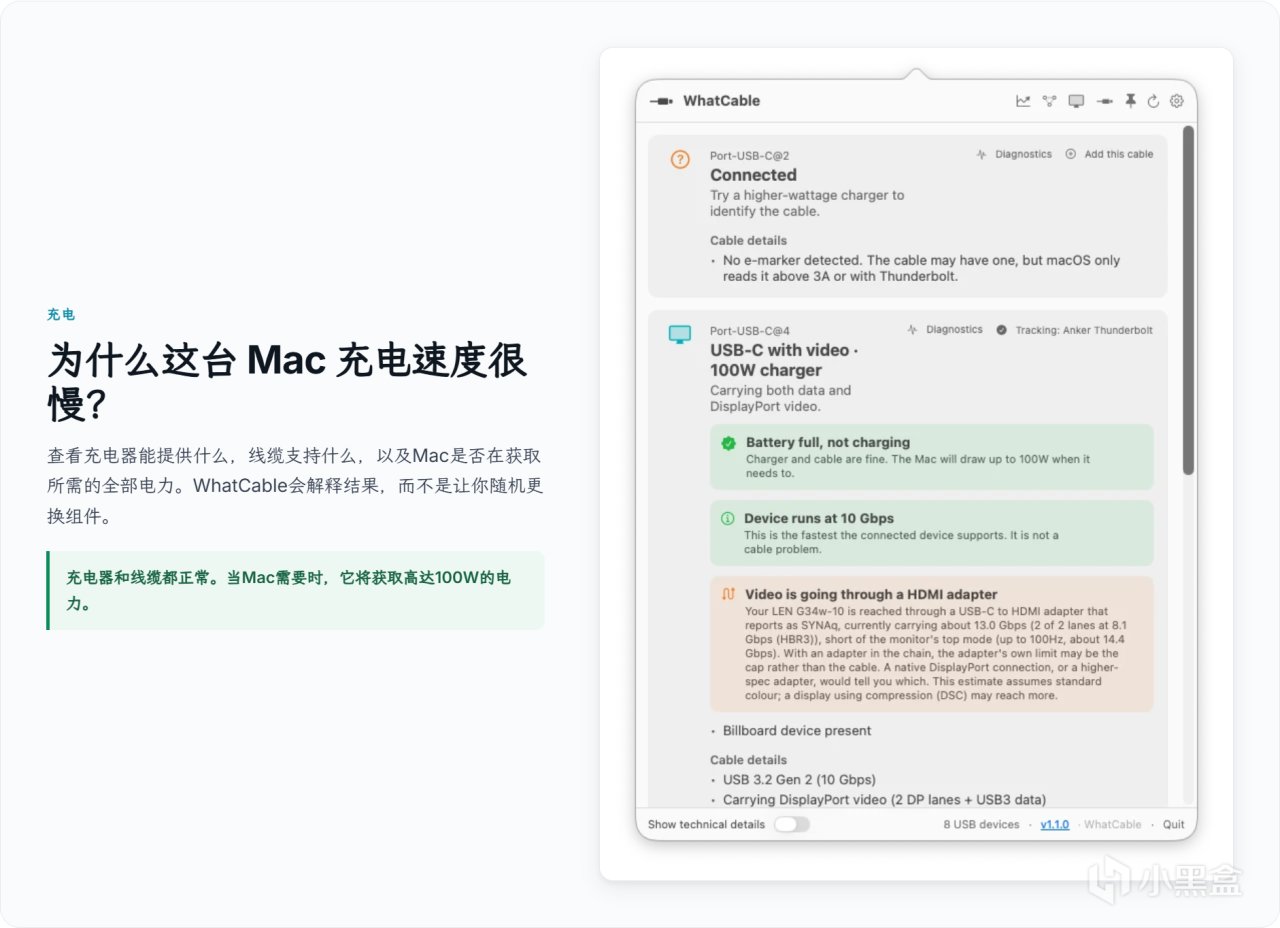Click the HDMI adapter warning notice
This screenshot has height=928, width=1280.
pyautogui.click(x=932, y=644)
